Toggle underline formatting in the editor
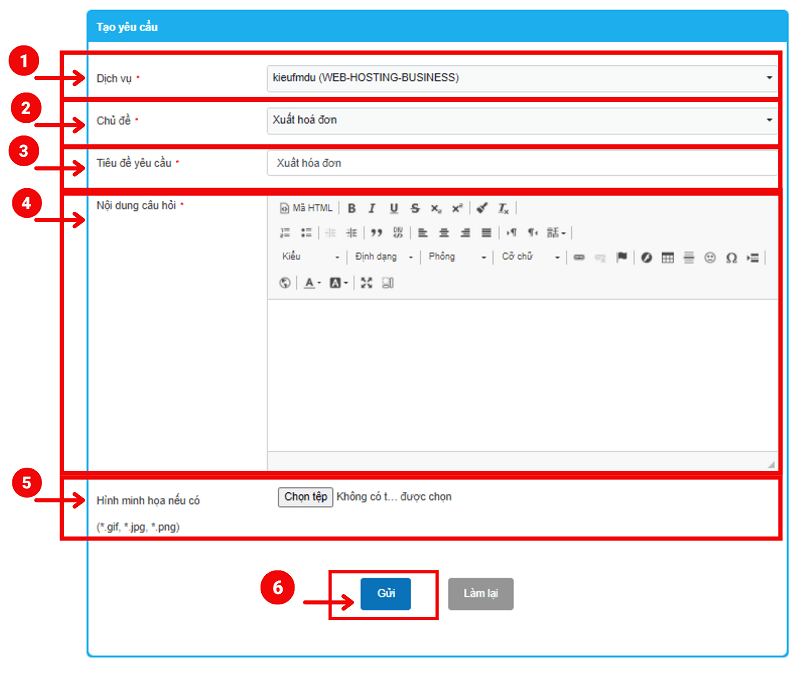The image size is (800, 679). tap(393, 208)
